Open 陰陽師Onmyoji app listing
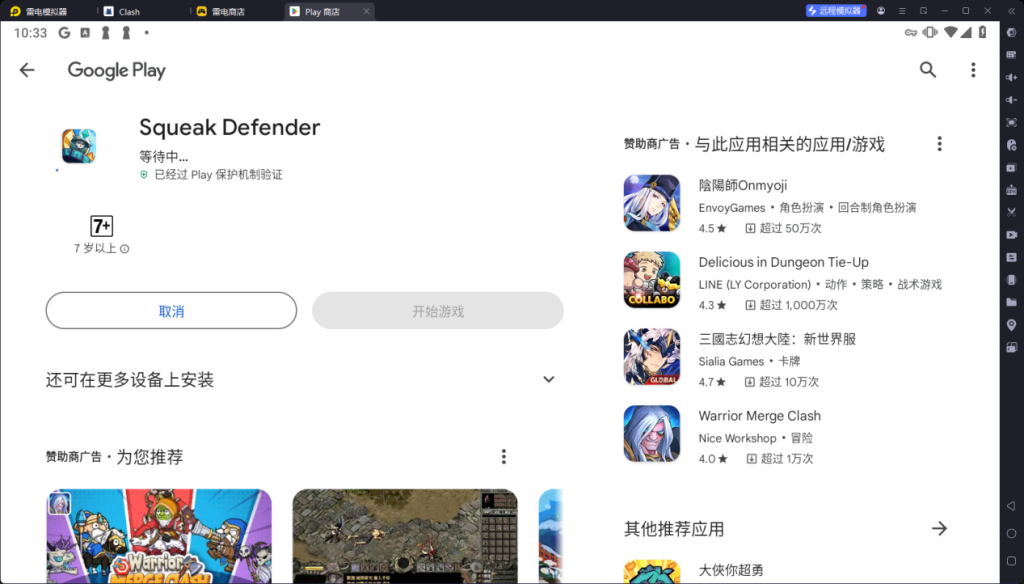This screenshot has width=1024, height=584. pos(786,203)
